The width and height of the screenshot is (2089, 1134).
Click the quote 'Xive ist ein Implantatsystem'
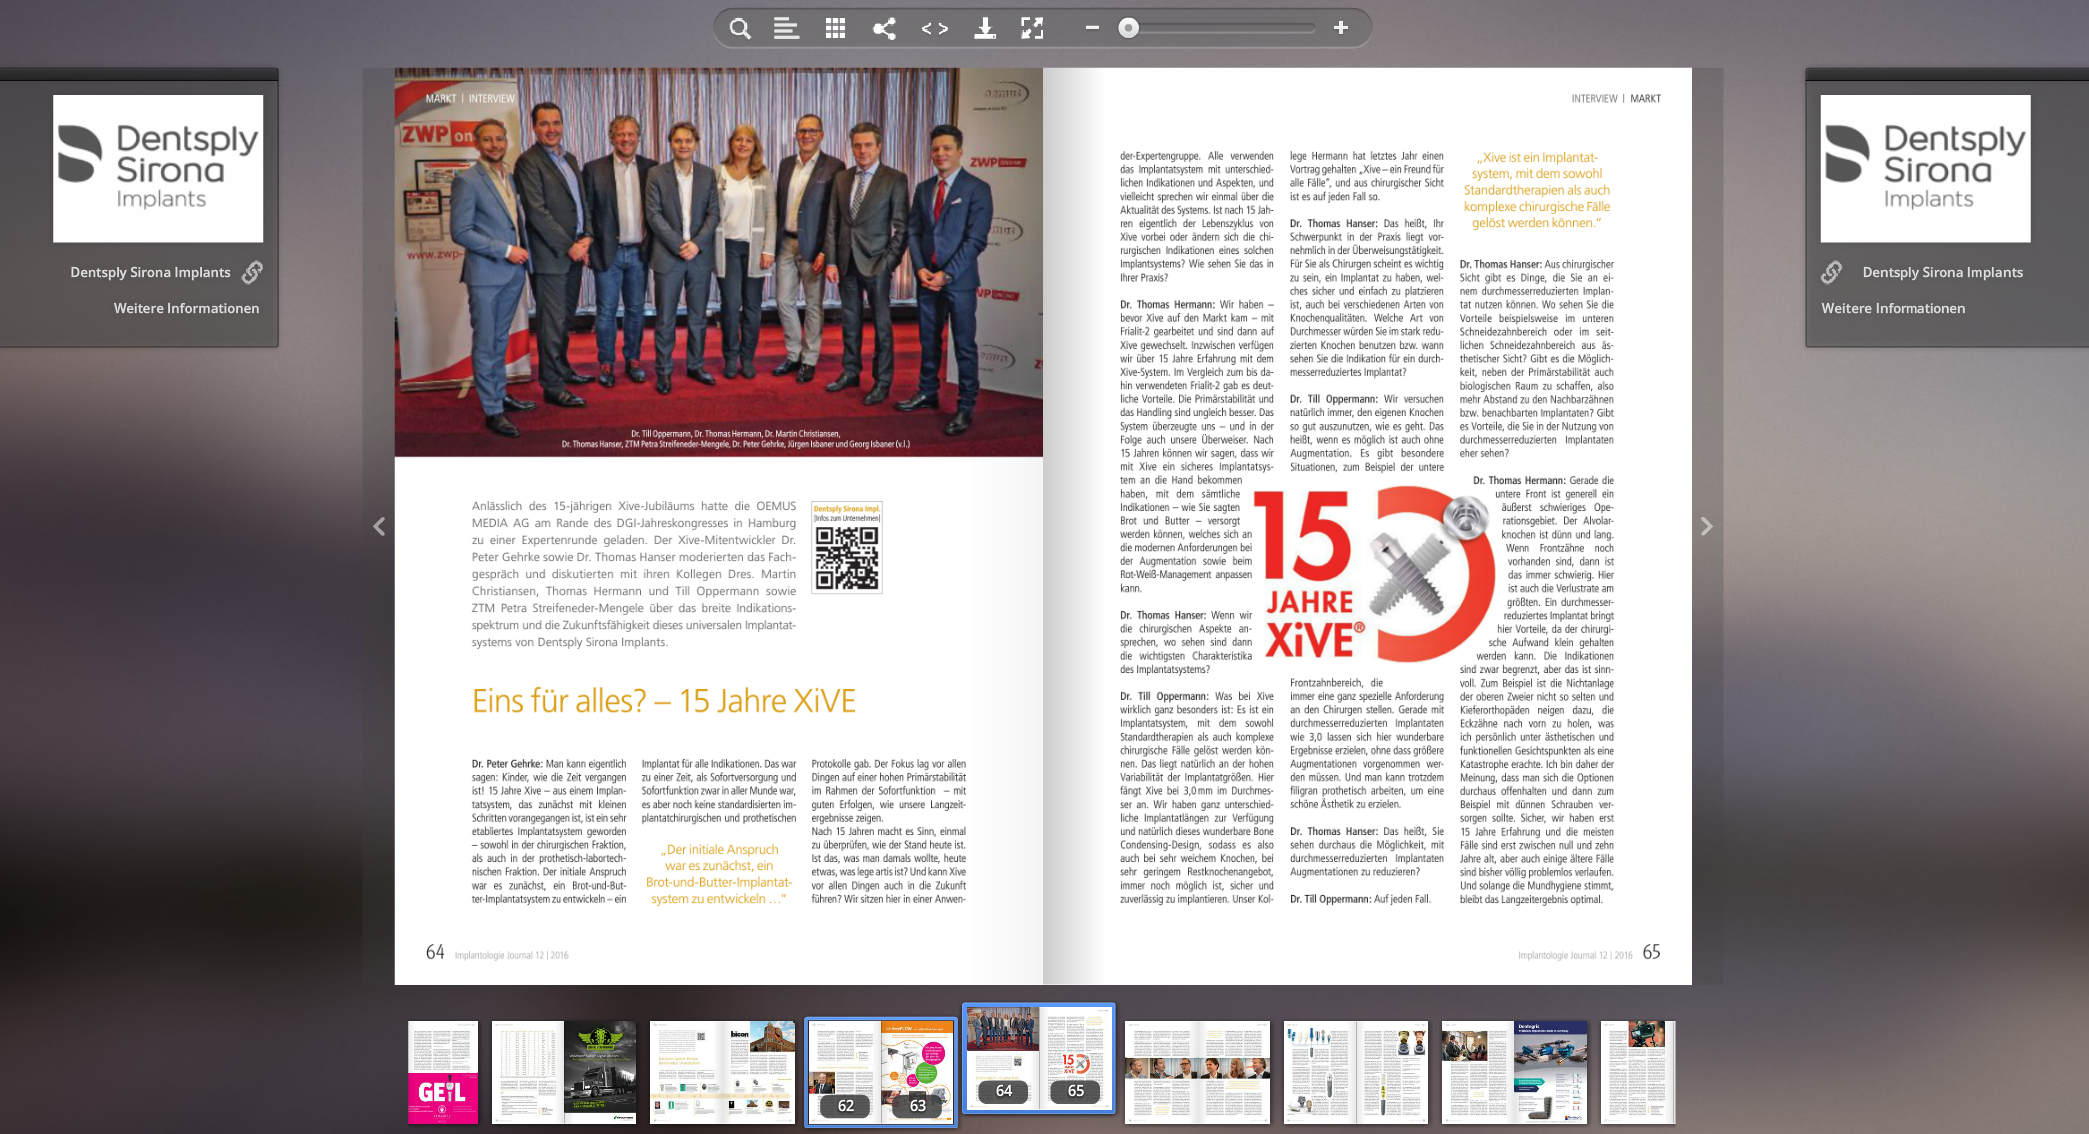point(1537,190)
